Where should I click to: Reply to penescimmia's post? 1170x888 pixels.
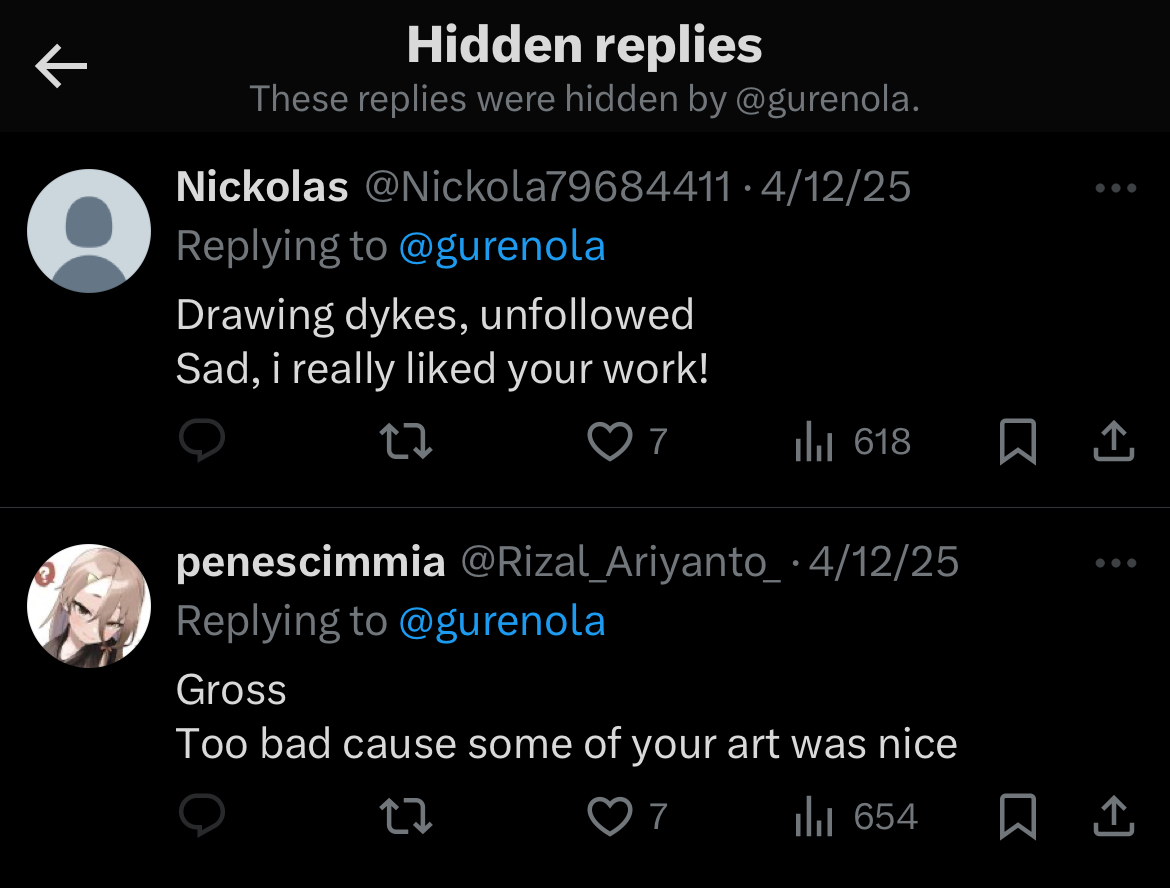(x=201, y=817)
